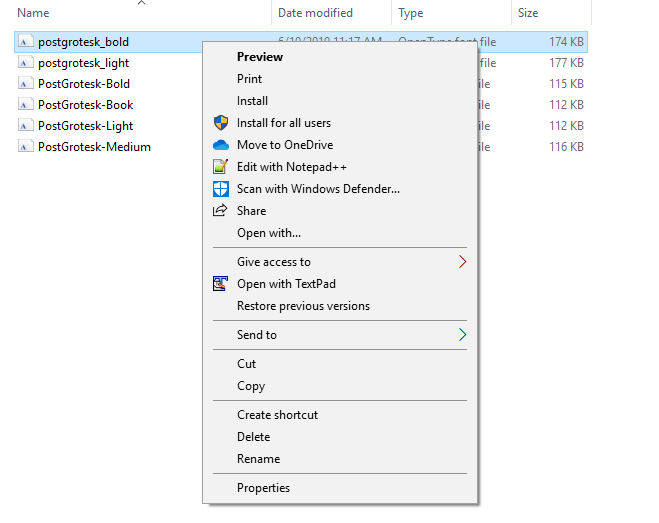This screenshot has height=523, width=659.
Task: Select the PostGrotesk-Medium file name
Action: (x=94, y=147)
